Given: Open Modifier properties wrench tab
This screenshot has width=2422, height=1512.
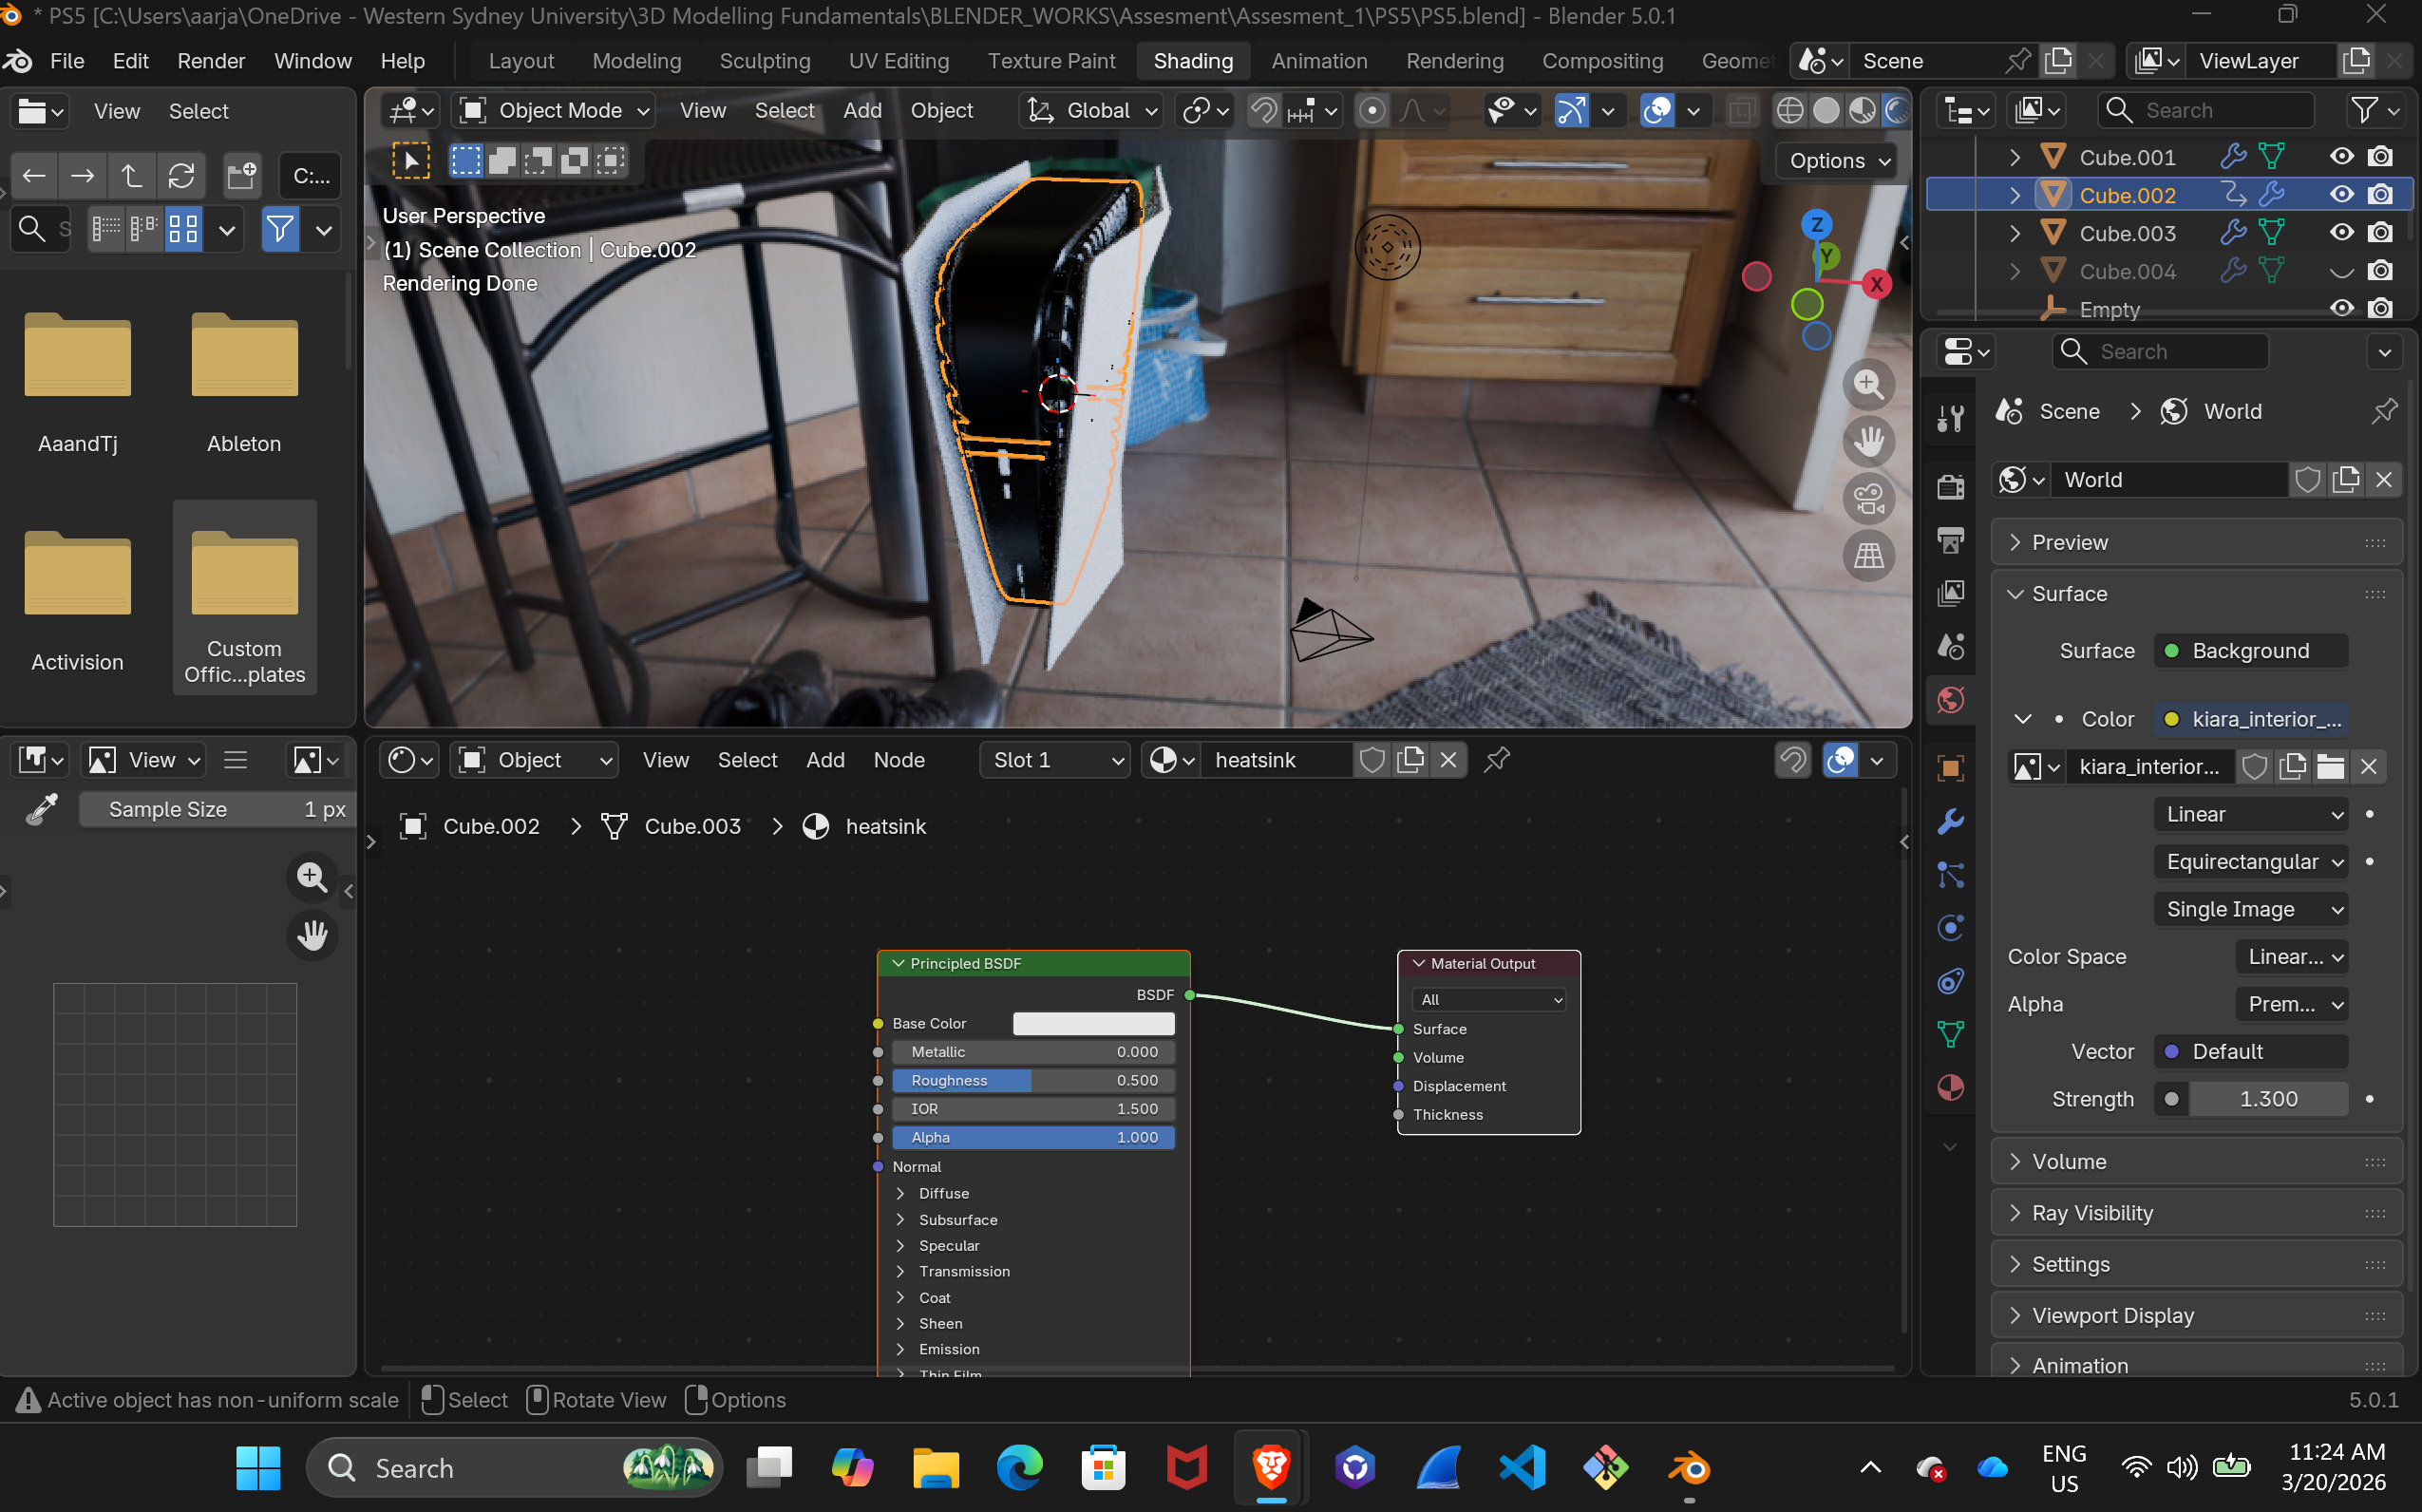Looking at the screenshot, I should (x=1950, y=822).
